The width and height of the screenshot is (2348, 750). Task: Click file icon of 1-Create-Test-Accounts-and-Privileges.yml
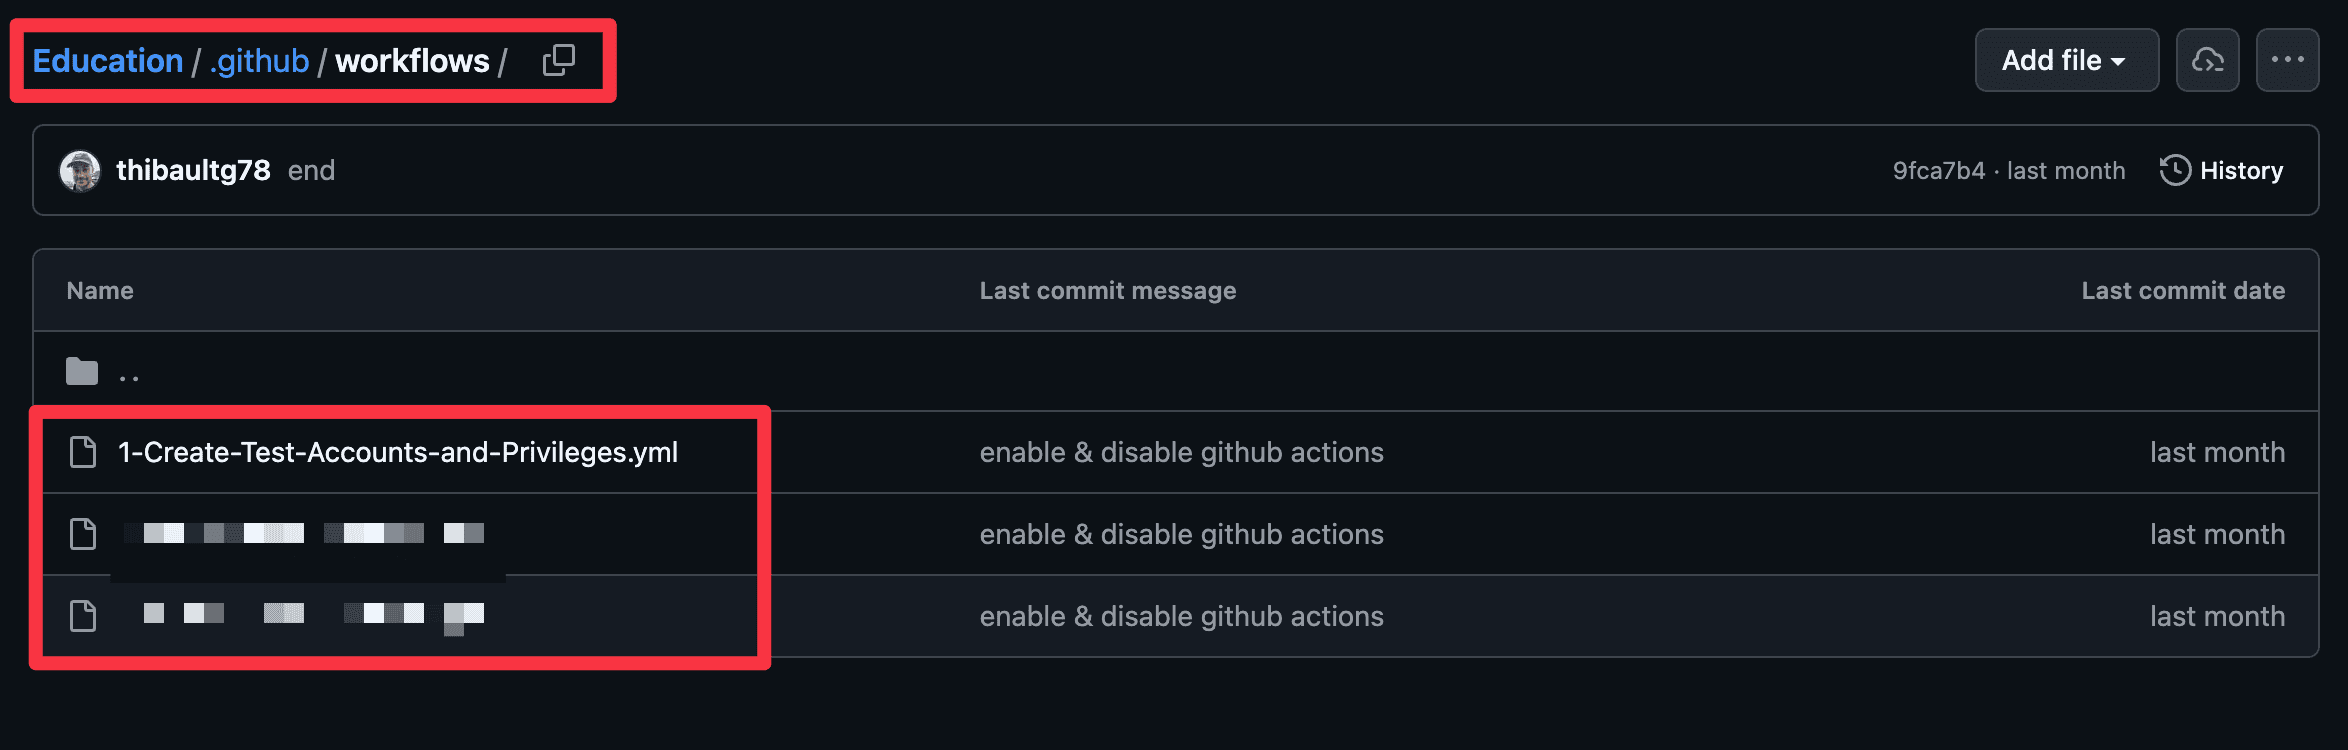click(83, 453)
